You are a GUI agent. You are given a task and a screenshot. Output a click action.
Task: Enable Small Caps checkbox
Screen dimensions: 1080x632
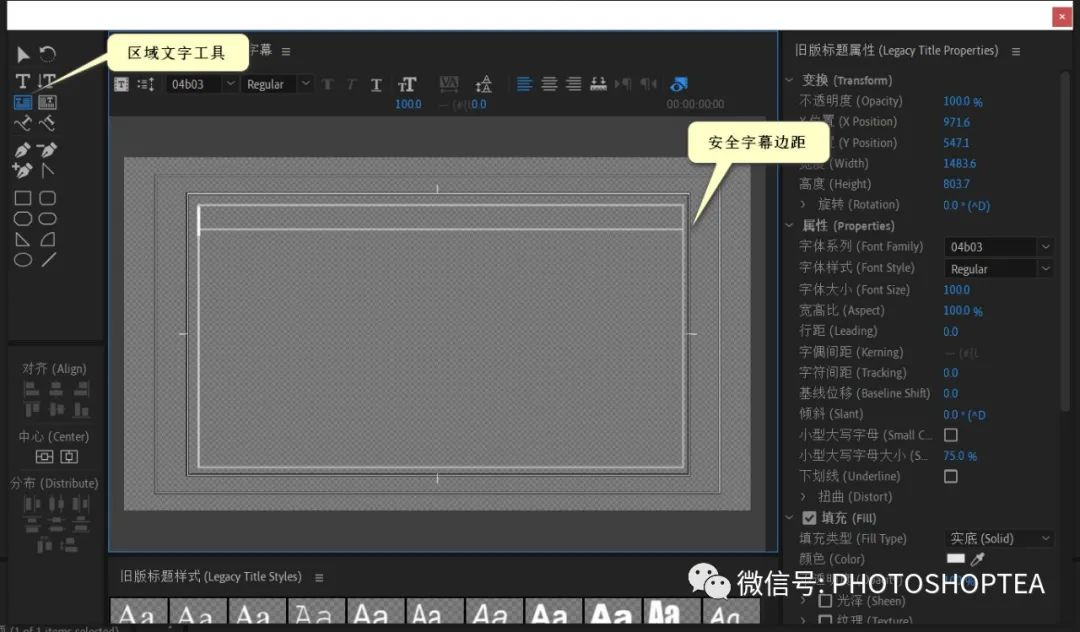click(951, 435)
